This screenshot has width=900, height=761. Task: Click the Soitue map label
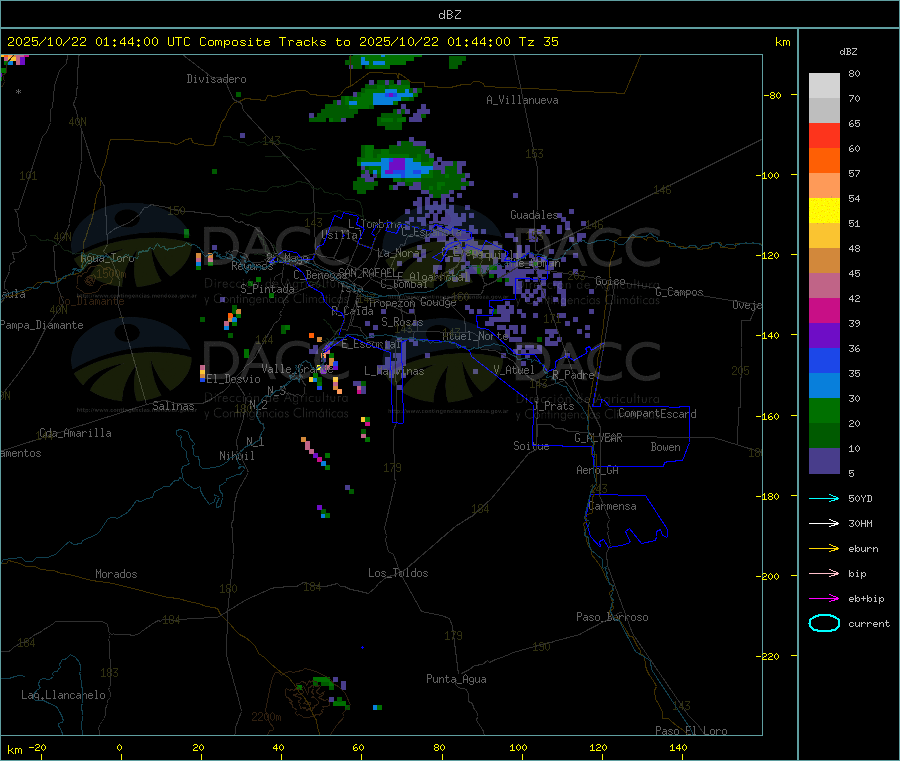tap(531, 446)
